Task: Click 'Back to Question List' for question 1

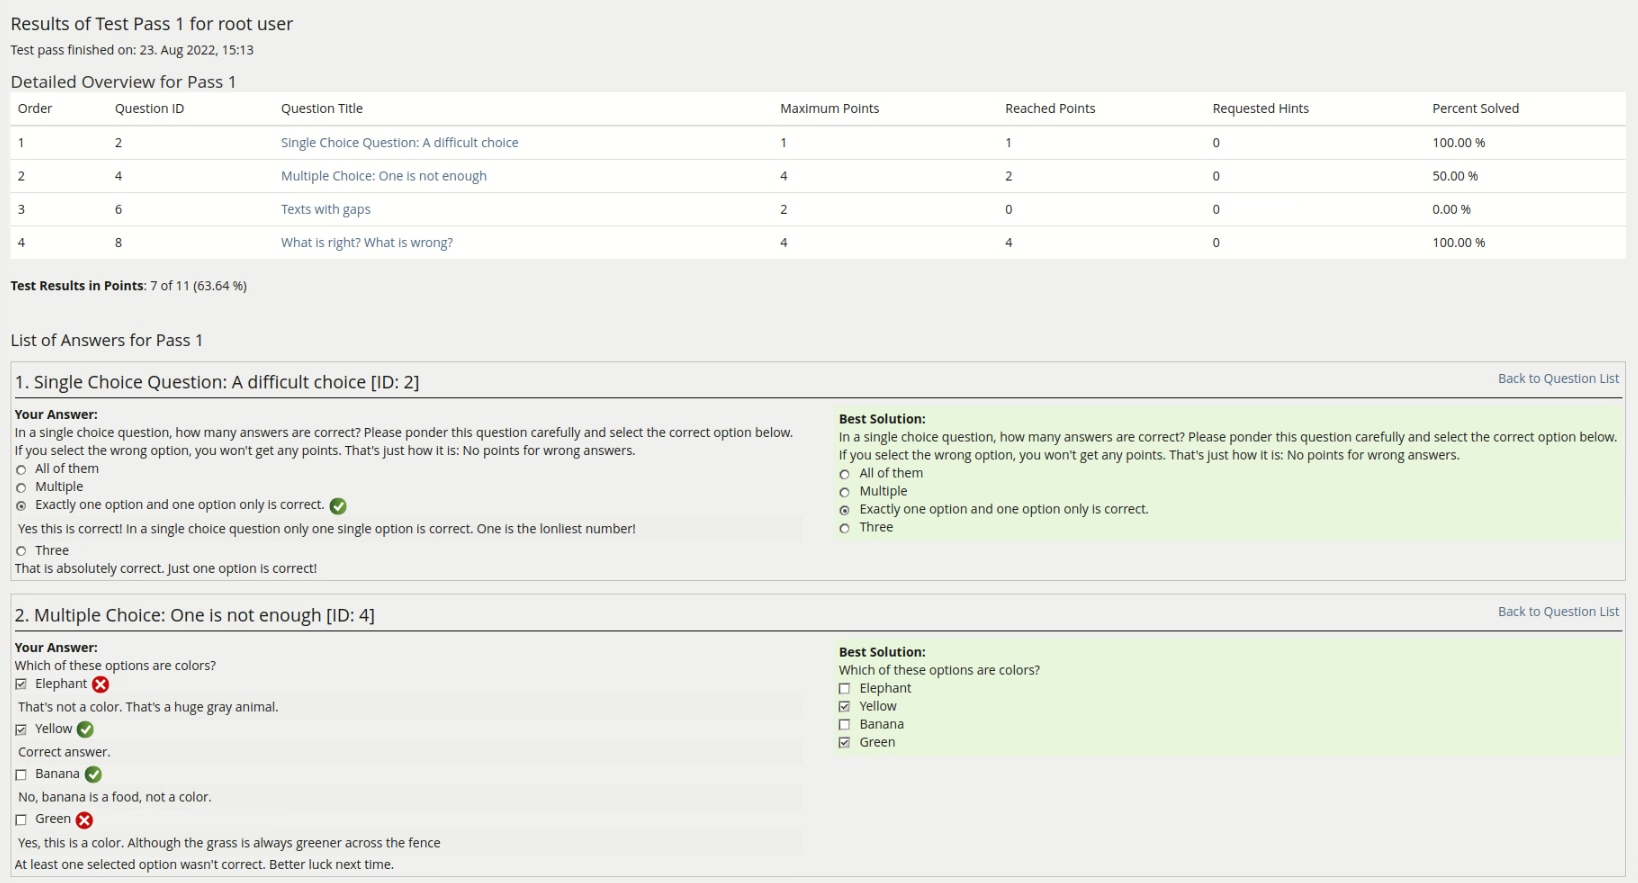Action: (1557, 379)
